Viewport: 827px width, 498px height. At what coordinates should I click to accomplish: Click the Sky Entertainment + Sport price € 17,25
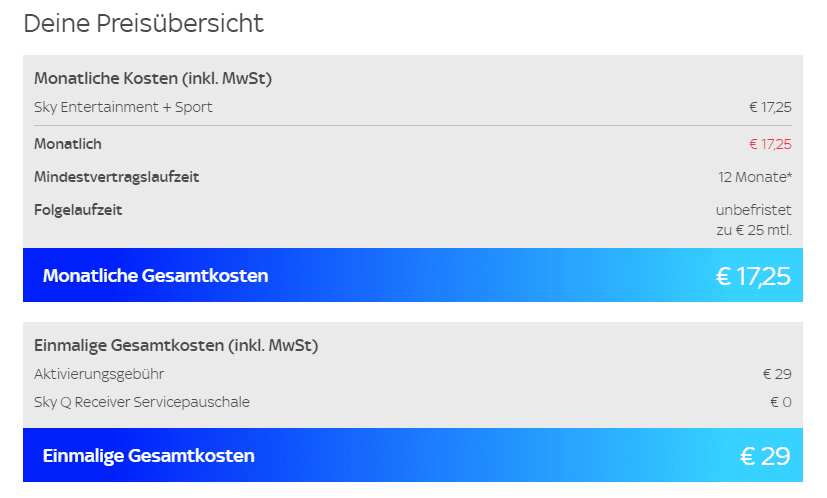(770, 108)
